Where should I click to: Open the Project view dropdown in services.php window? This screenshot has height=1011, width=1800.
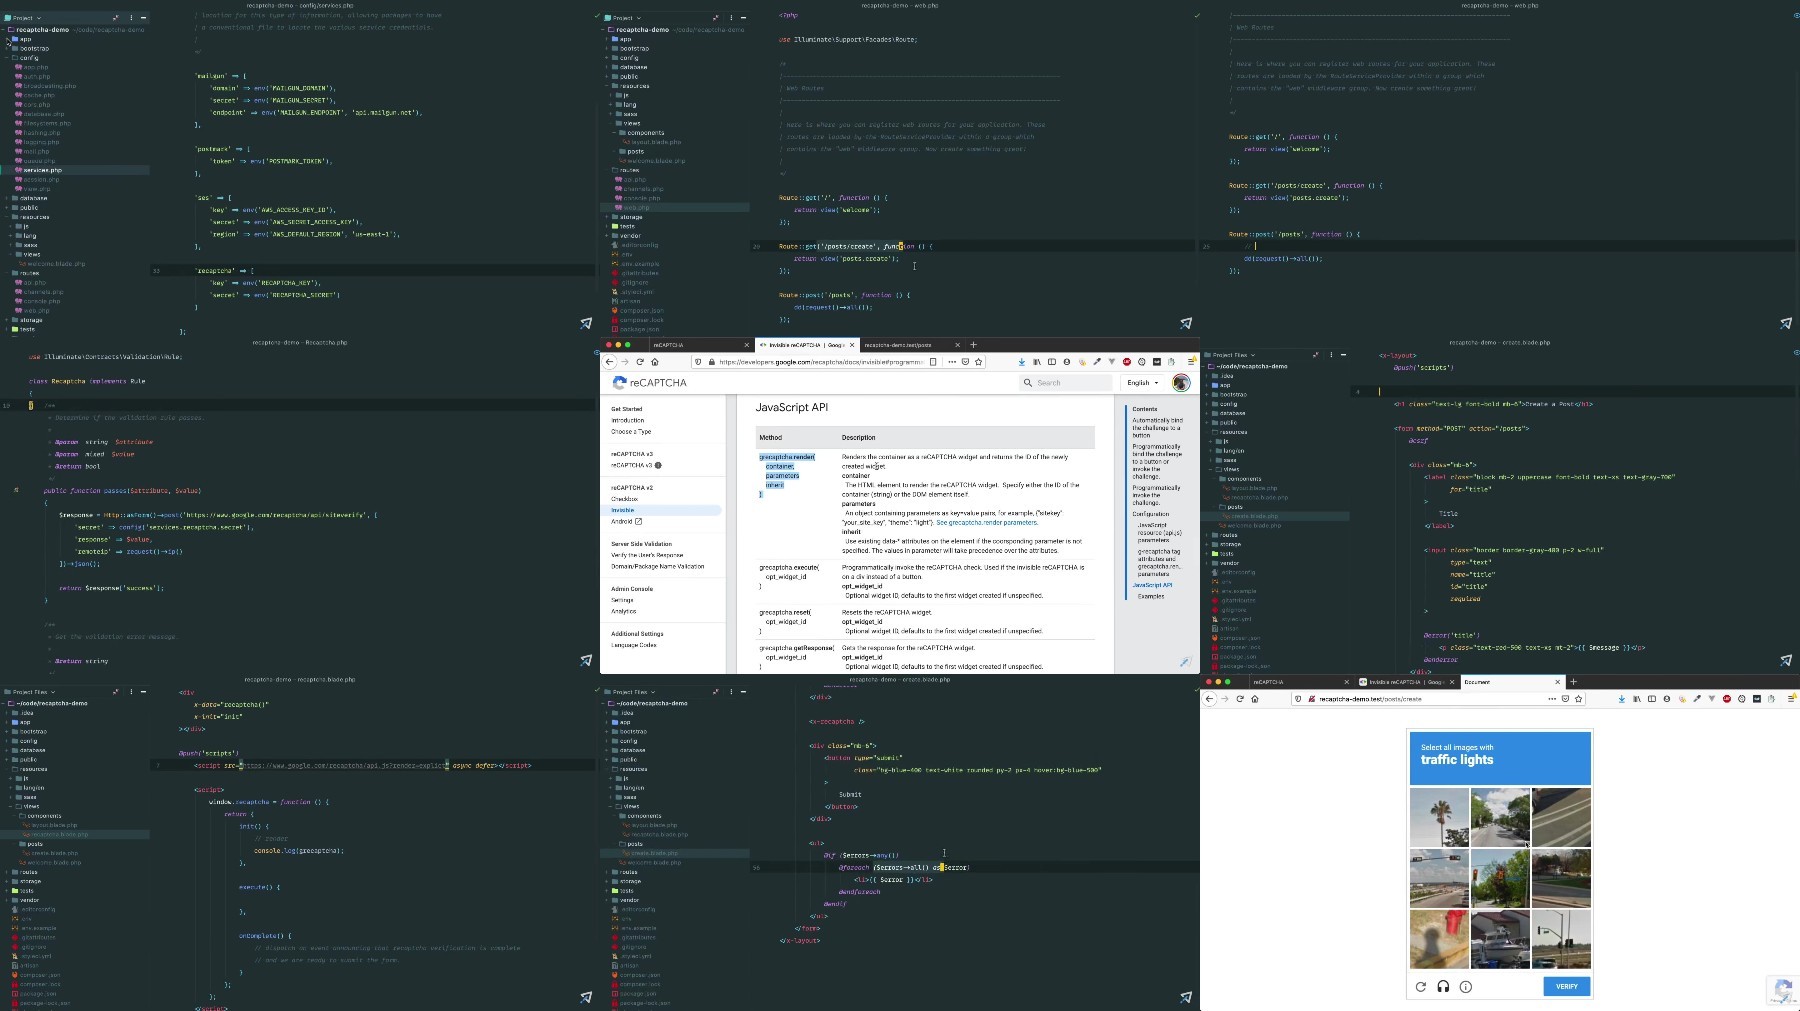(22, 18)
